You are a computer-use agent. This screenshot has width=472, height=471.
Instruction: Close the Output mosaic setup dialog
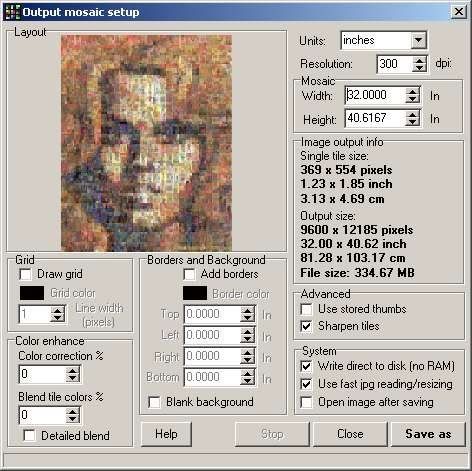tap(459, 12)
